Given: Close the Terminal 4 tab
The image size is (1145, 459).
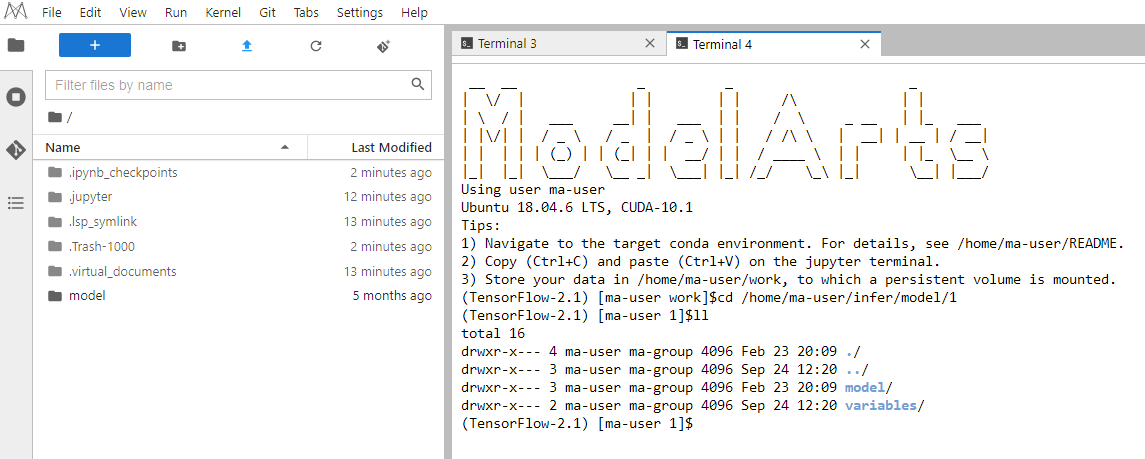Looking at the screenshot, I should (x=865, y=44).
